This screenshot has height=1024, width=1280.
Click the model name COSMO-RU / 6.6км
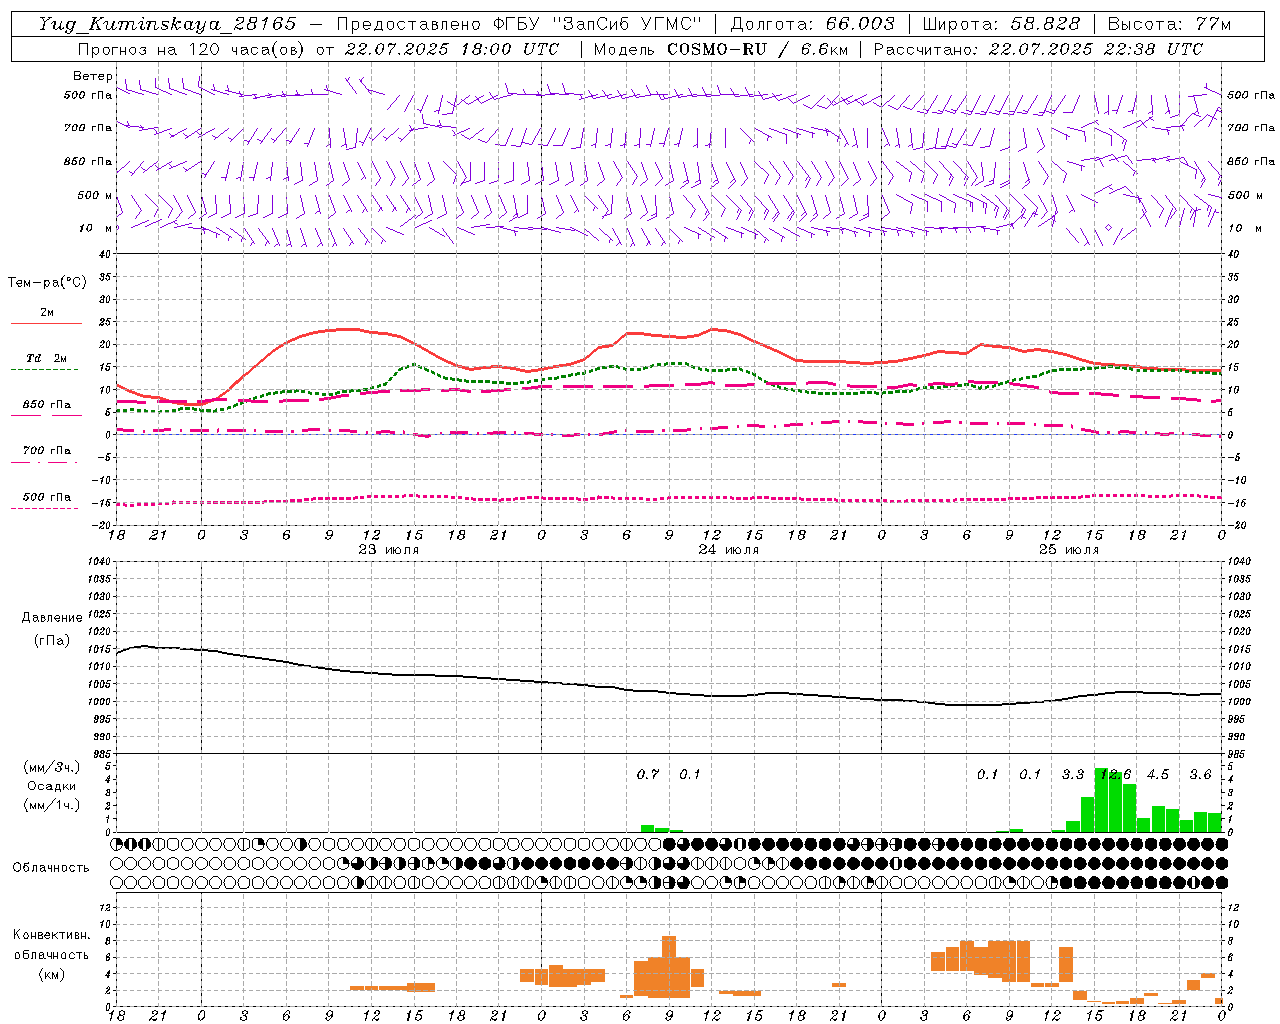(757, 49)
